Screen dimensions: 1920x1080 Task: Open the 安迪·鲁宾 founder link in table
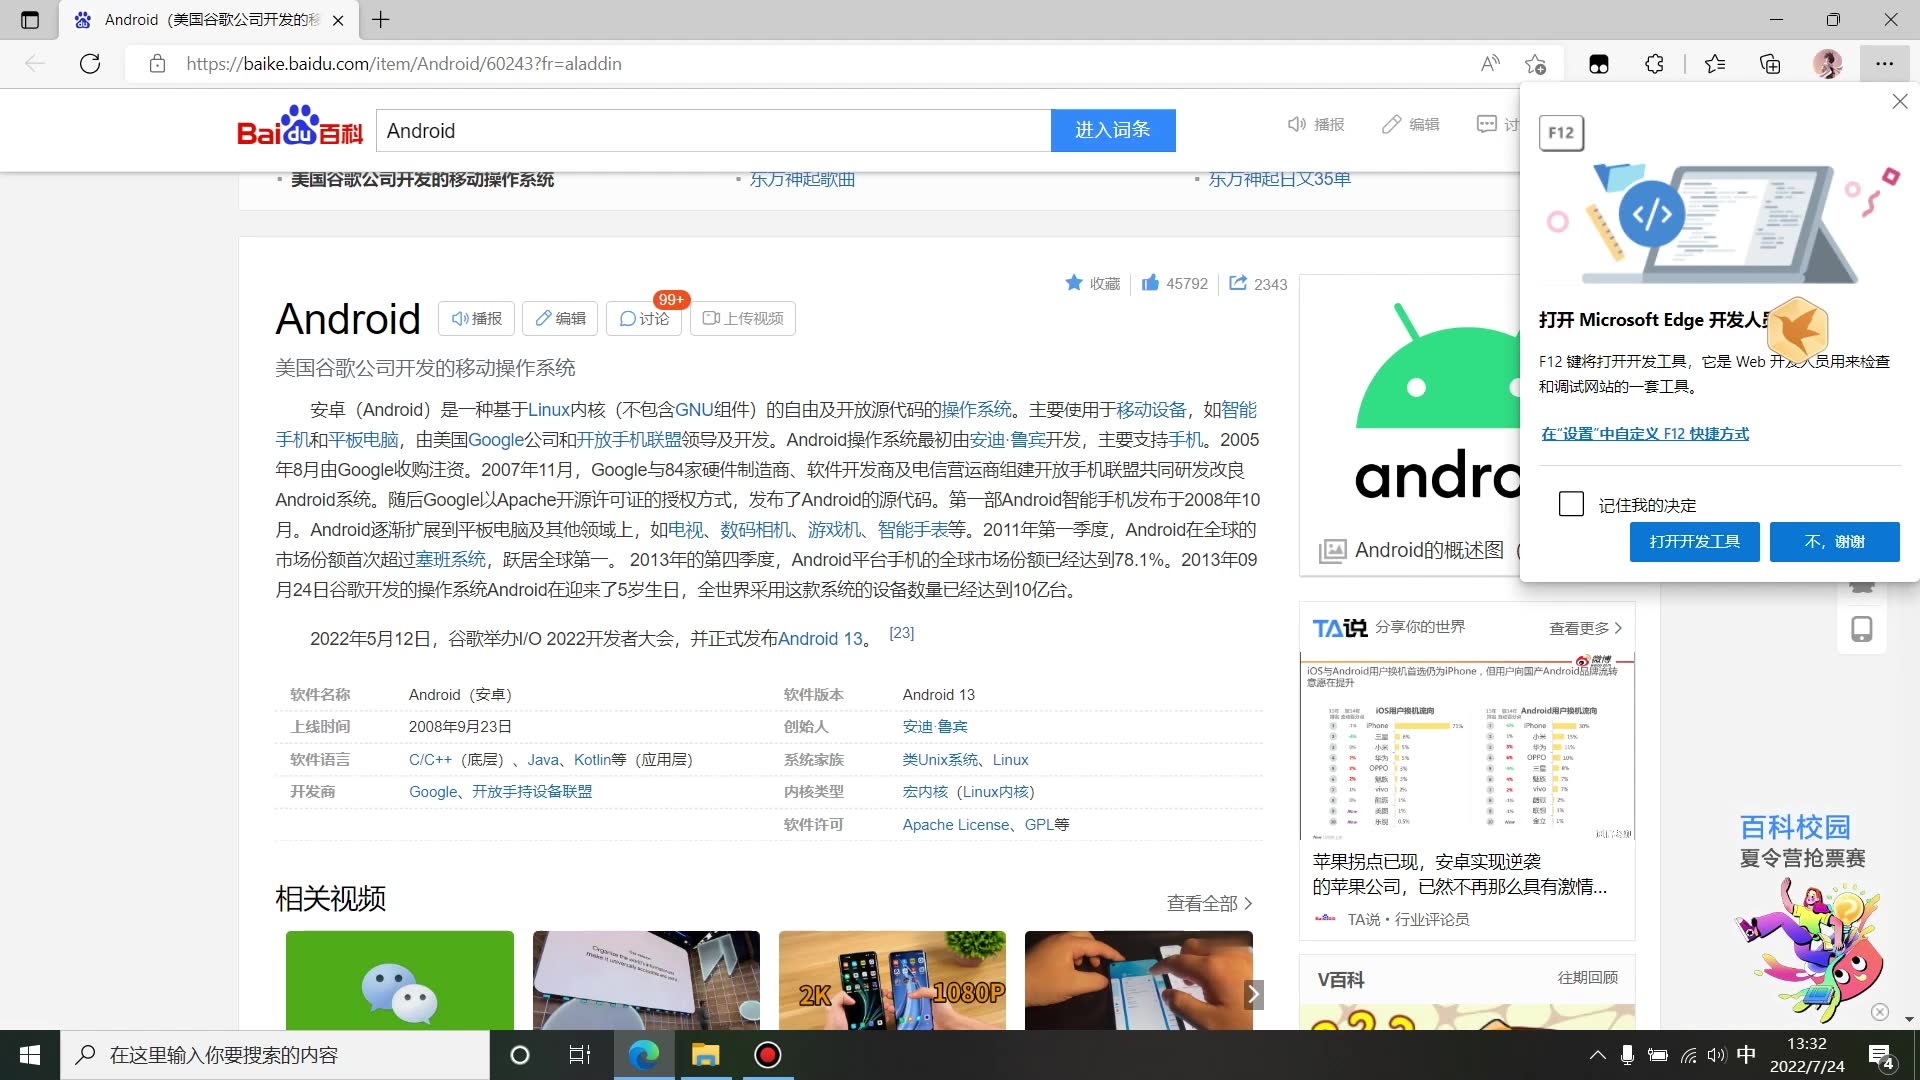point(935,727)
